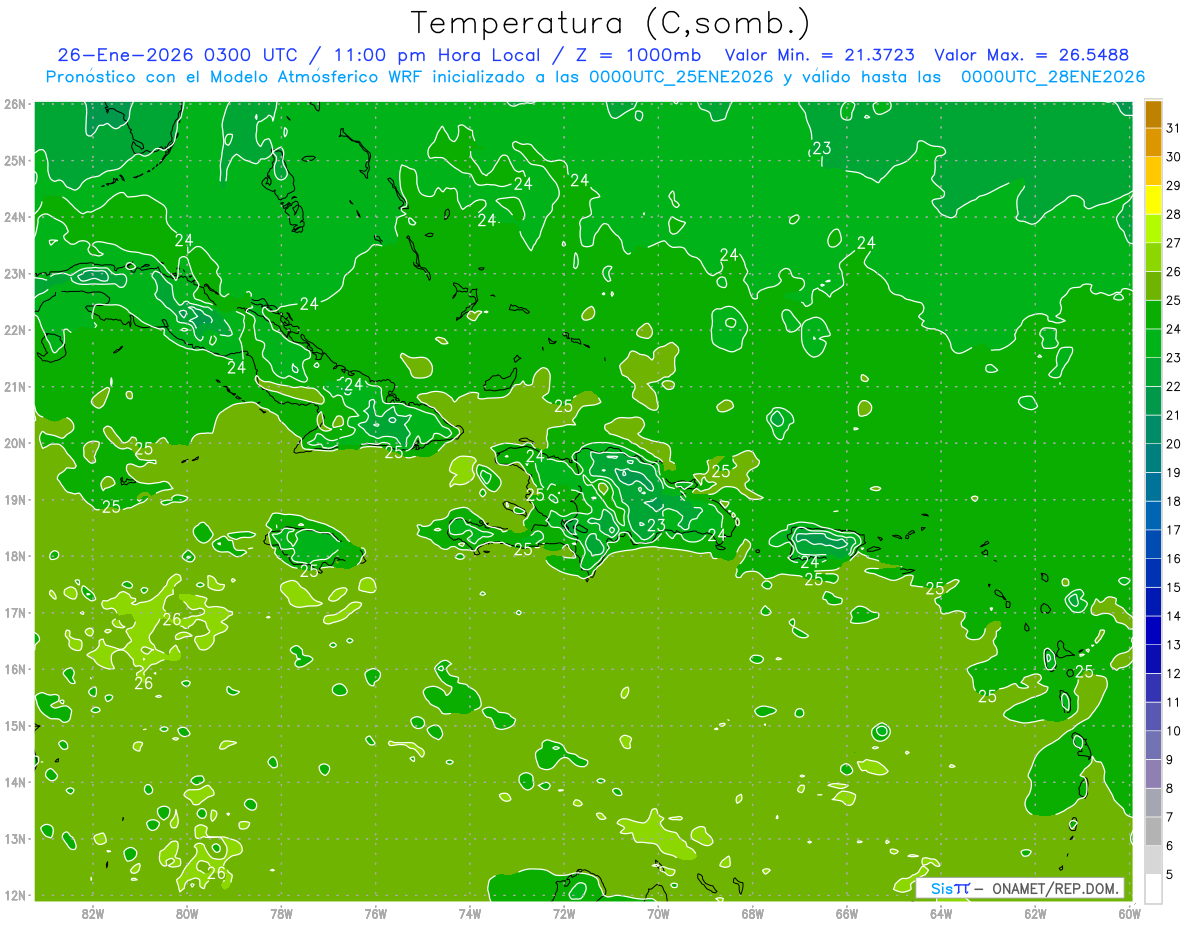Click the 21N latitude axis label
This screenshot has height=927, width=1200.
14,386
